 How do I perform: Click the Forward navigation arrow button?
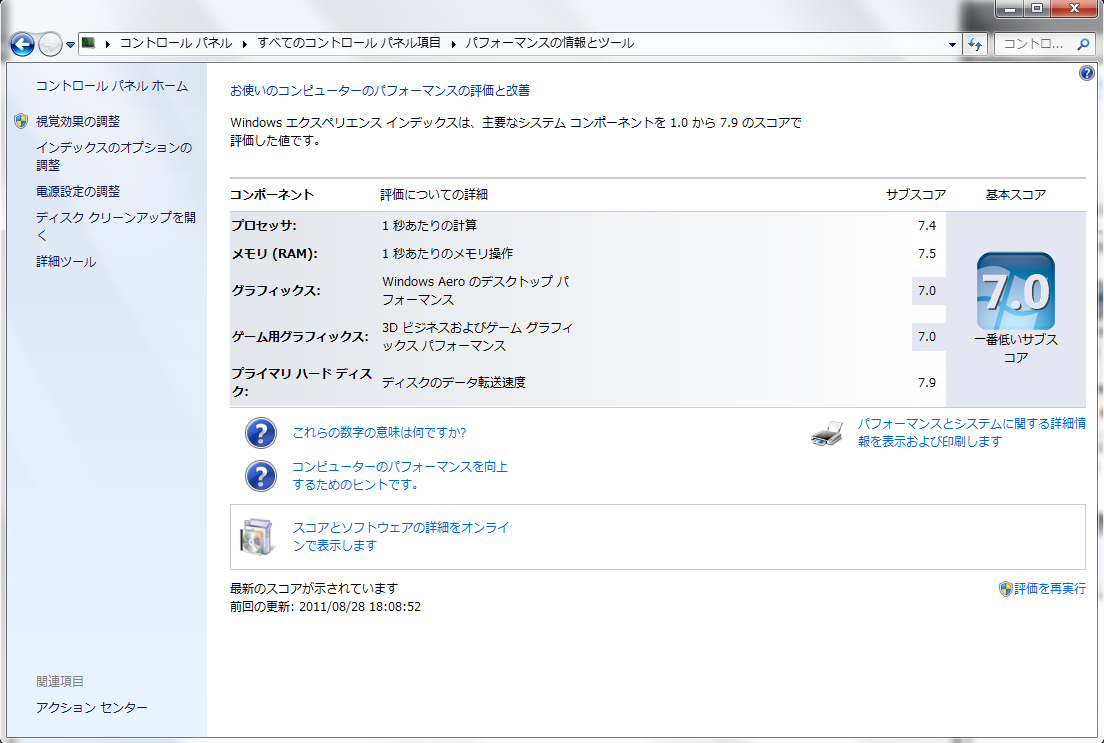click(x=50, y=44)
